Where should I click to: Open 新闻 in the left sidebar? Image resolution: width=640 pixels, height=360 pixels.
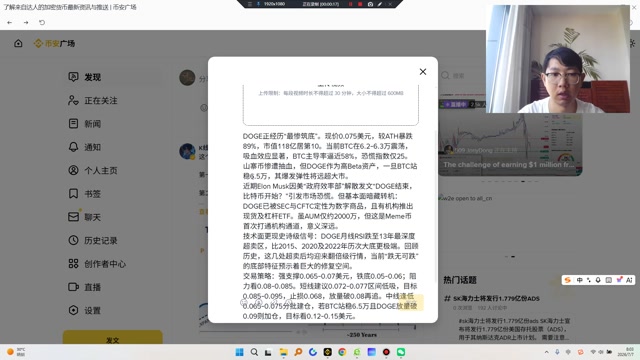[x=113, y=124]
